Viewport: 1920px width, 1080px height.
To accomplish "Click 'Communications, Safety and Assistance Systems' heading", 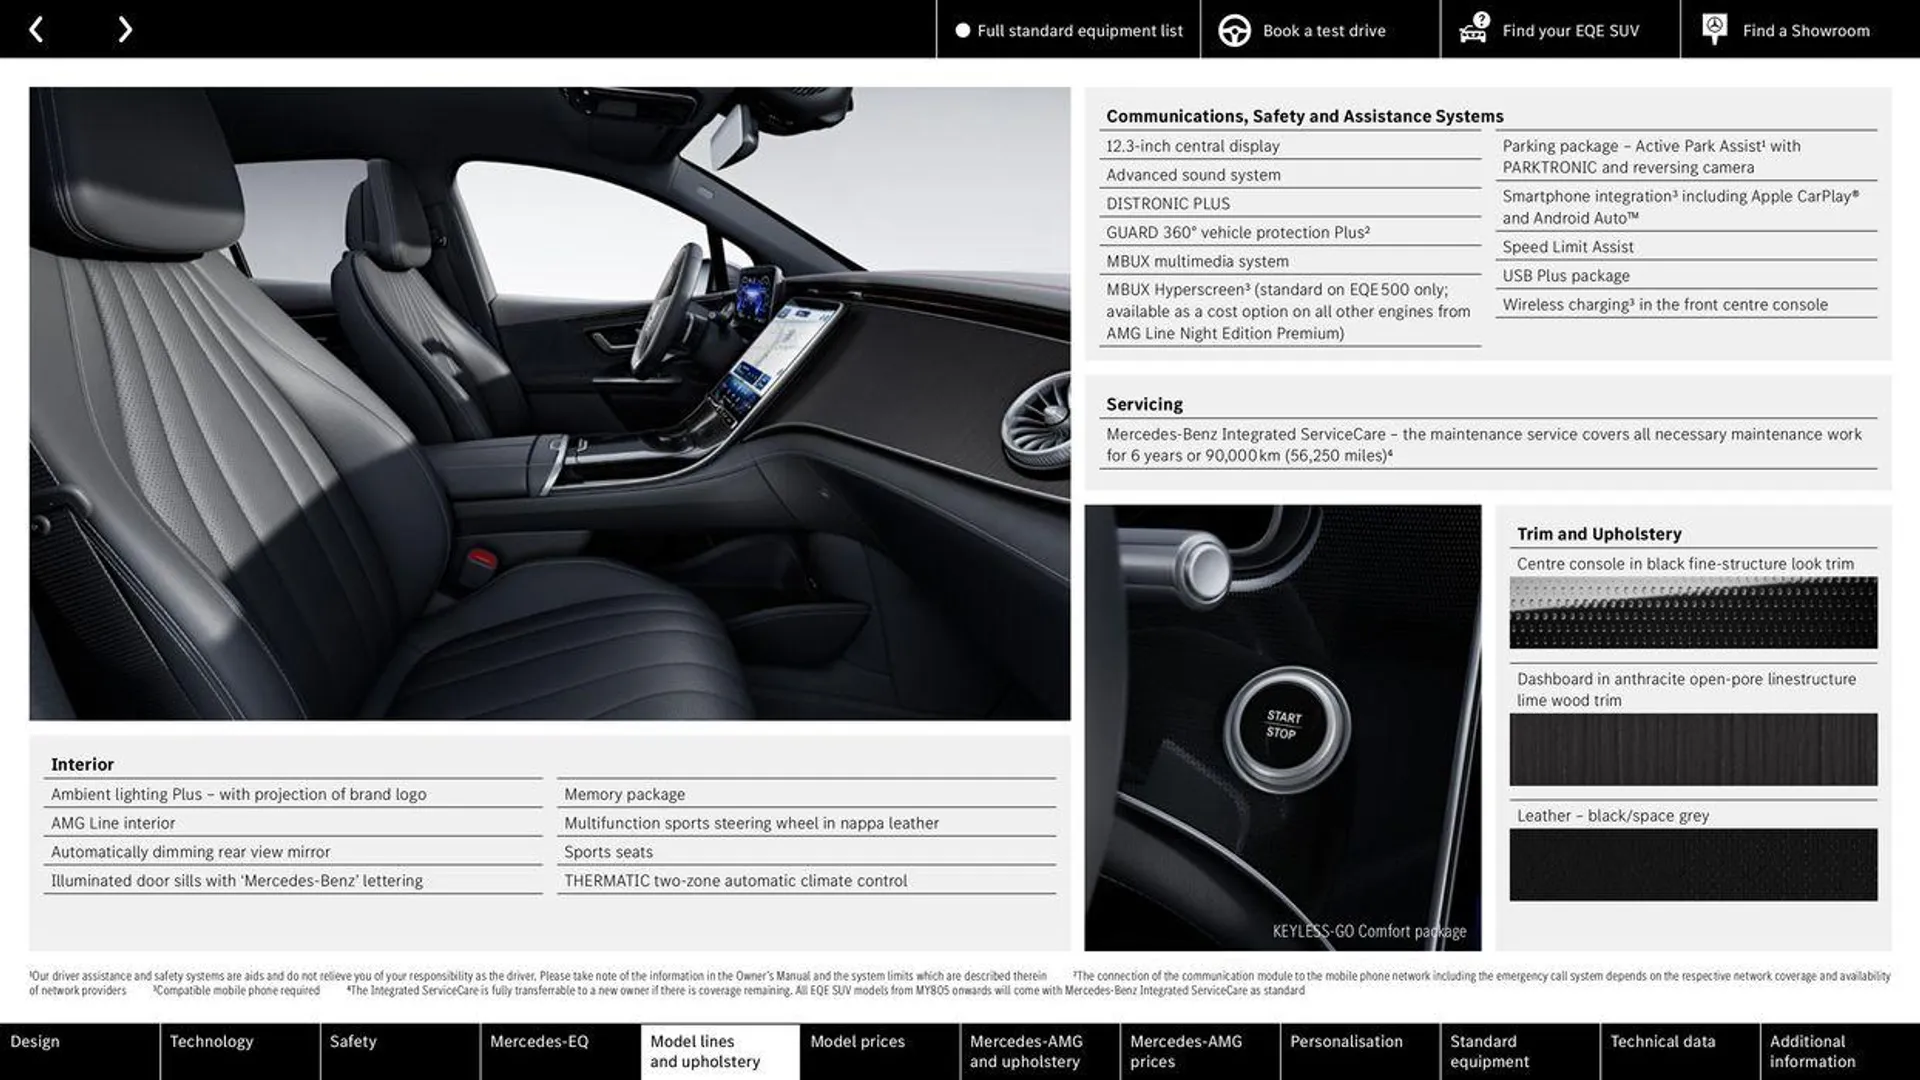I will point(1305,116).
